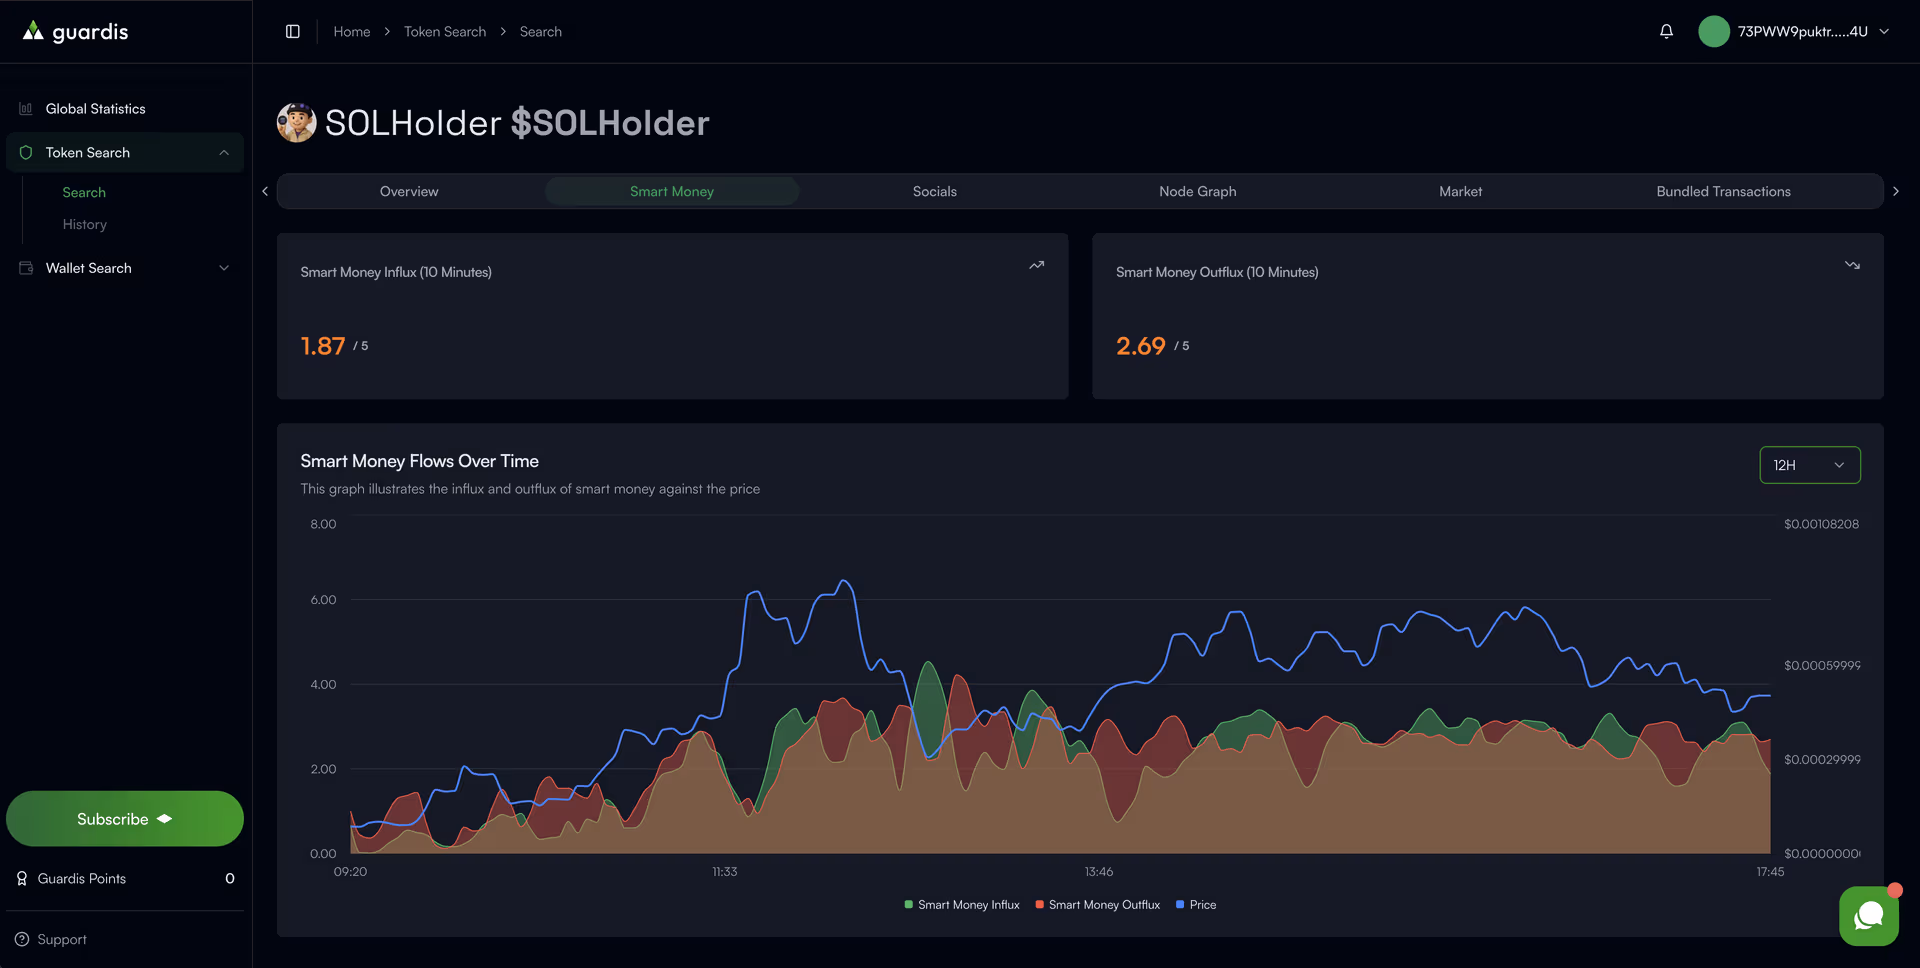Toggle Smart Money Outflux legend series
The height and width of the screenshot is (968, 1920).
pyautogui.click(x=1097, y=905)
